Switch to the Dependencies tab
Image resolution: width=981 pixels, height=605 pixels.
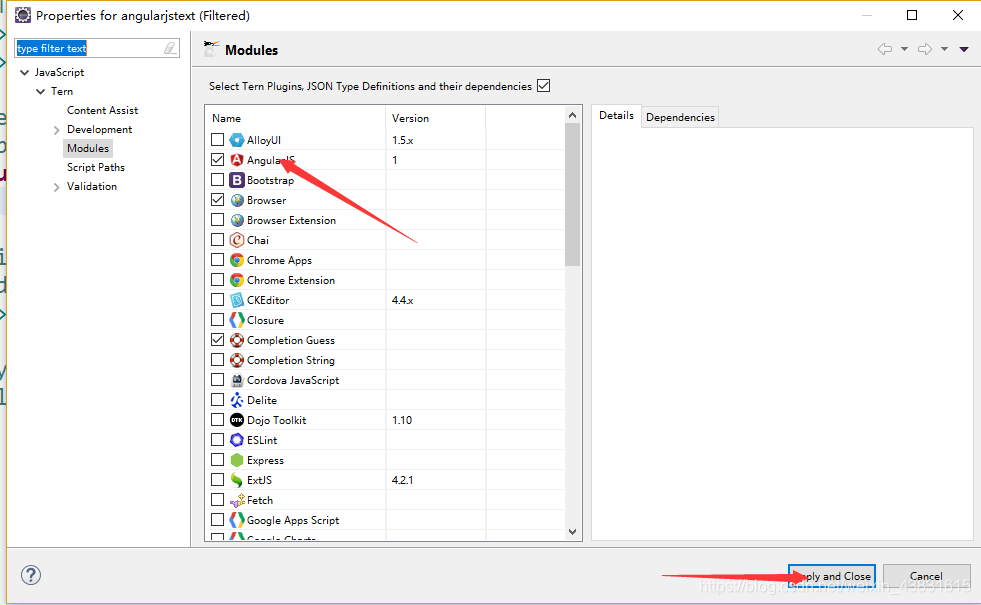coord(680,117)
